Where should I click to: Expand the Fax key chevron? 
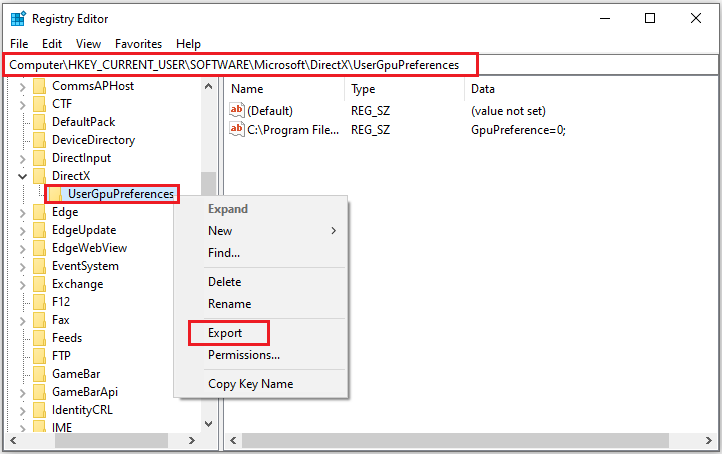pos(23,320)
